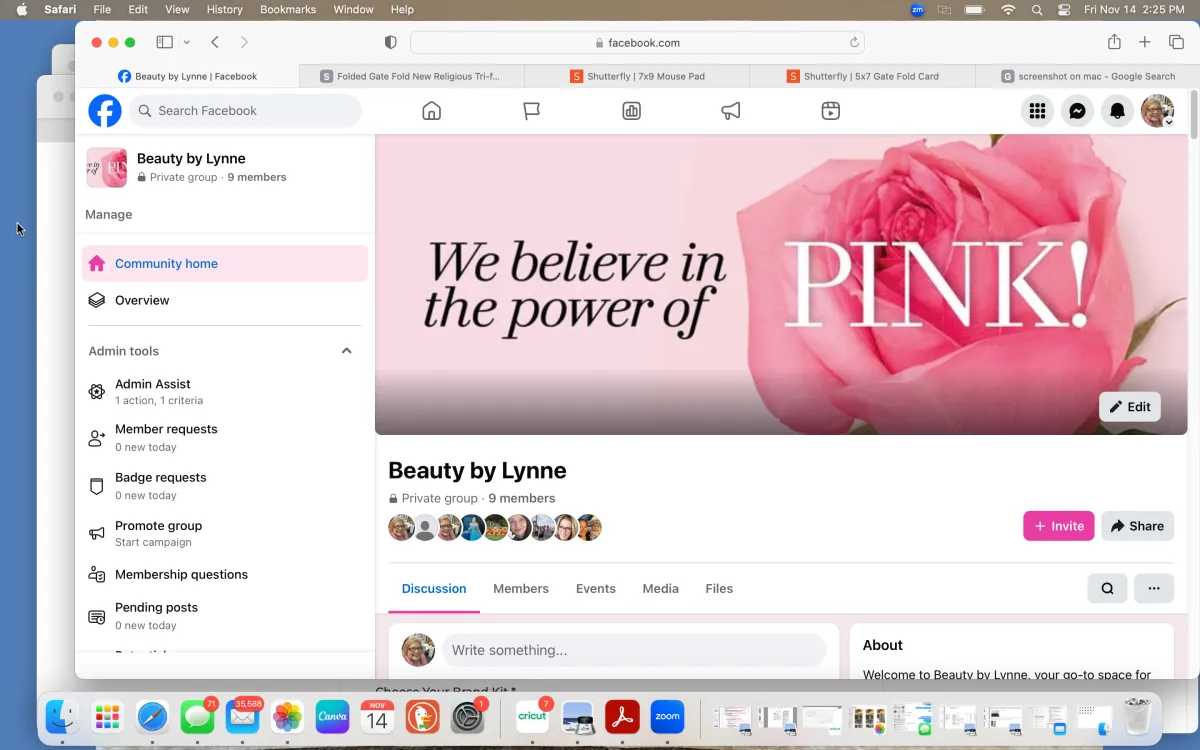Image resolution: width=1200 pixels, height=750 pixels.
Task: Click the Share button
Action: [x=1137, y=526]
